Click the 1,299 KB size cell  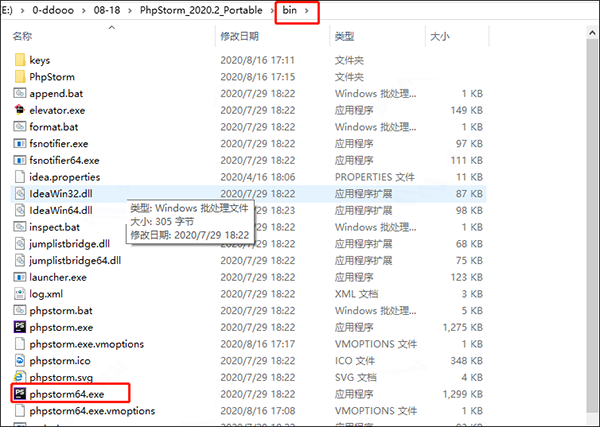[463, 394]
